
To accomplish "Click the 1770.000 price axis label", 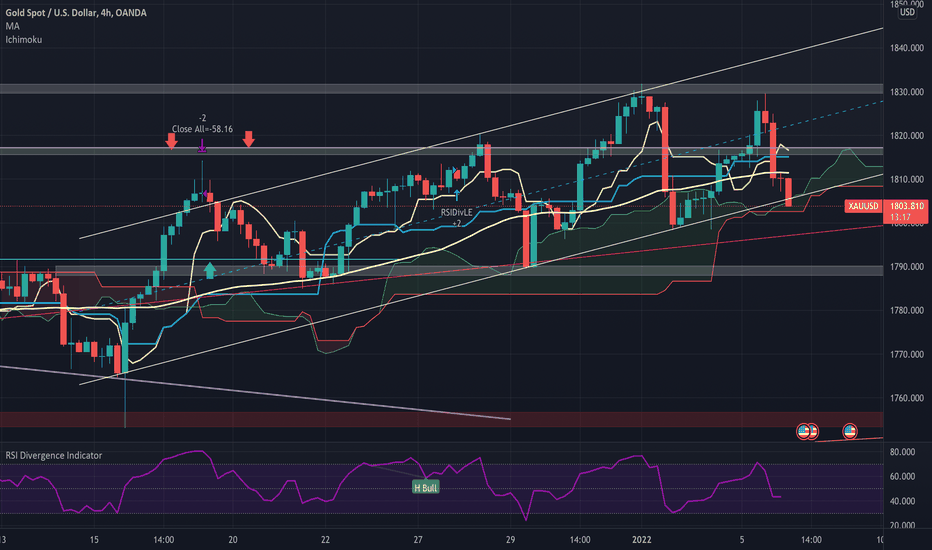I will (907, 354).
